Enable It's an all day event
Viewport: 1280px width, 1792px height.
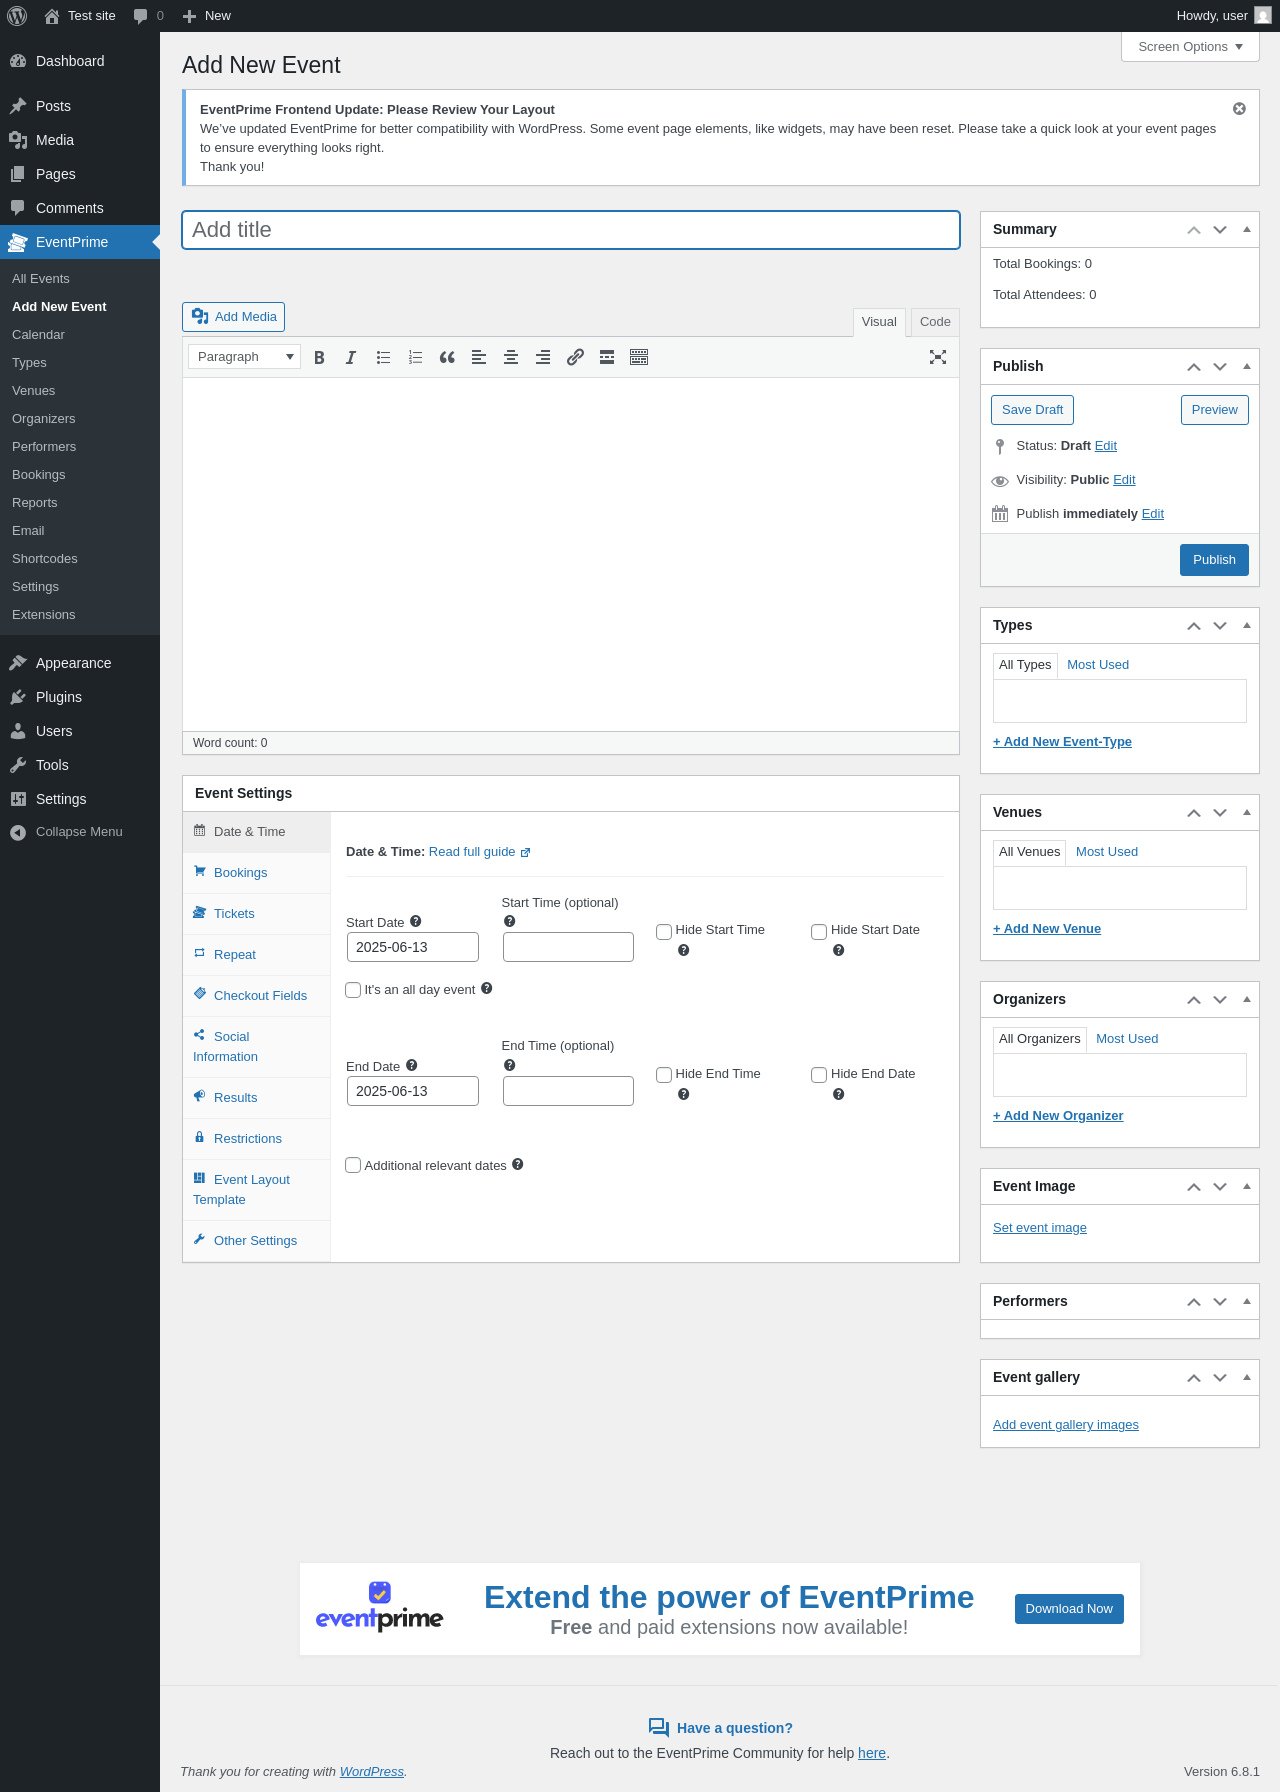(353, 990)
